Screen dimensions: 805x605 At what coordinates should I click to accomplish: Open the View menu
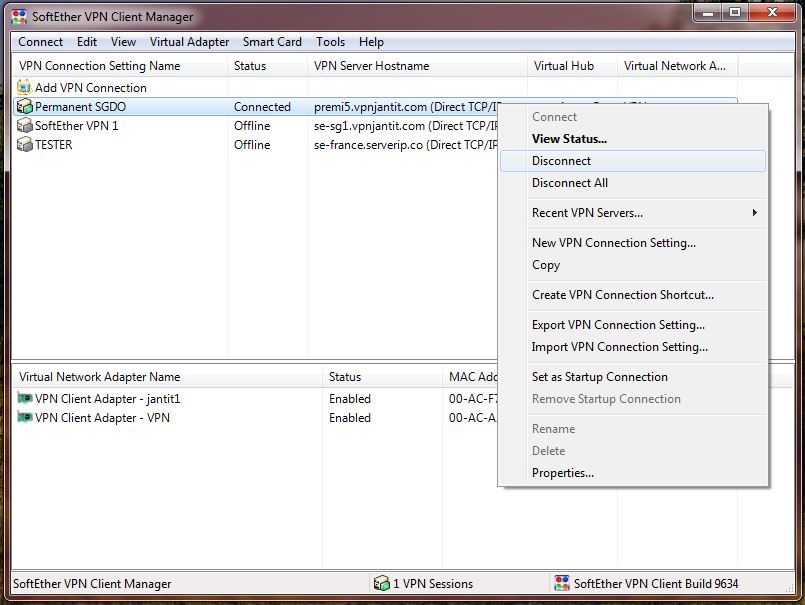123,42
